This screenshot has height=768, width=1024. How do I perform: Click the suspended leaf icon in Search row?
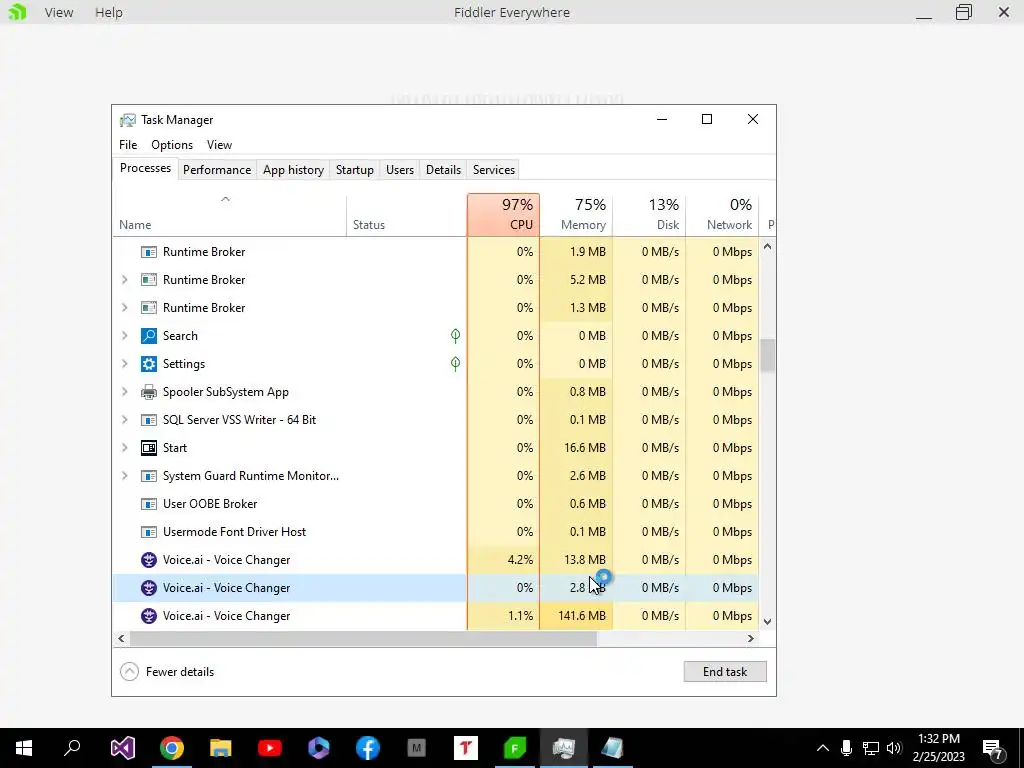tap(455, 336)
